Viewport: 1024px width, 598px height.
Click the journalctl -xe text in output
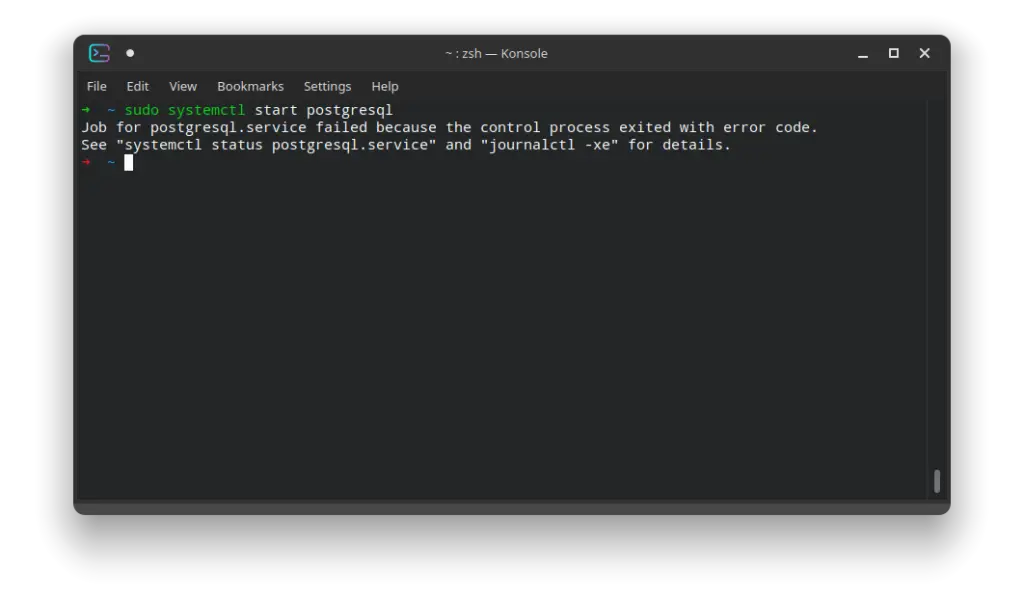click(548, 144)
